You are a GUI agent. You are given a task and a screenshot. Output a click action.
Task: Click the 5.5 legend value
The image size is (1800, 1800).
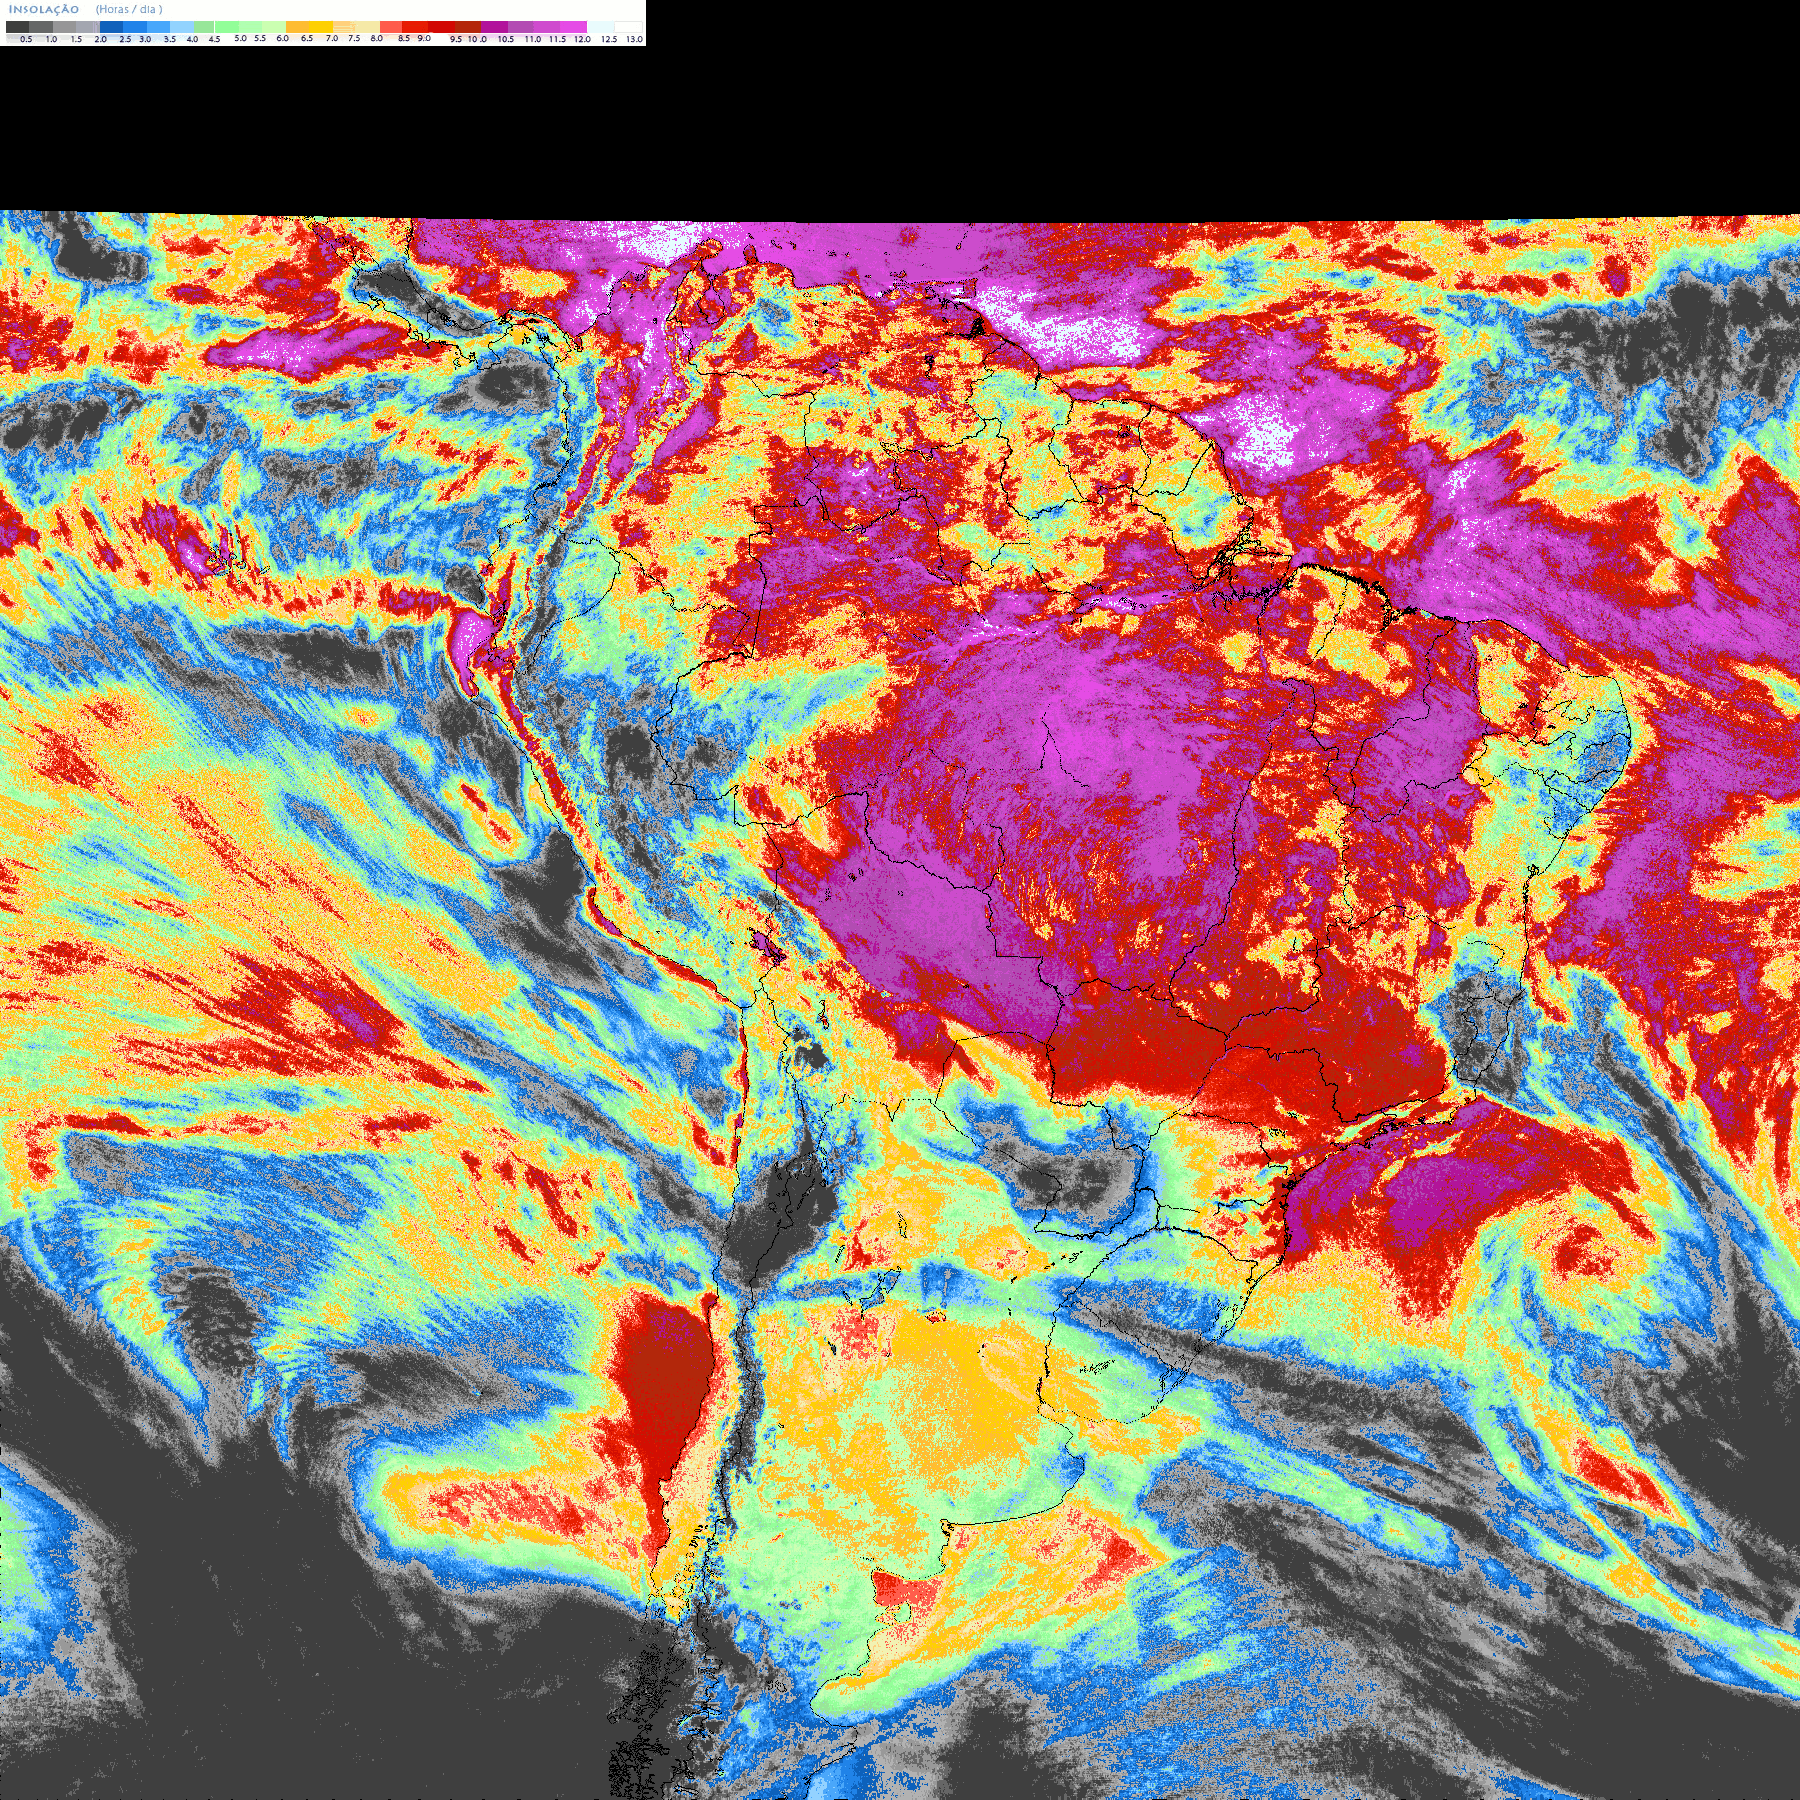(260, 38)
